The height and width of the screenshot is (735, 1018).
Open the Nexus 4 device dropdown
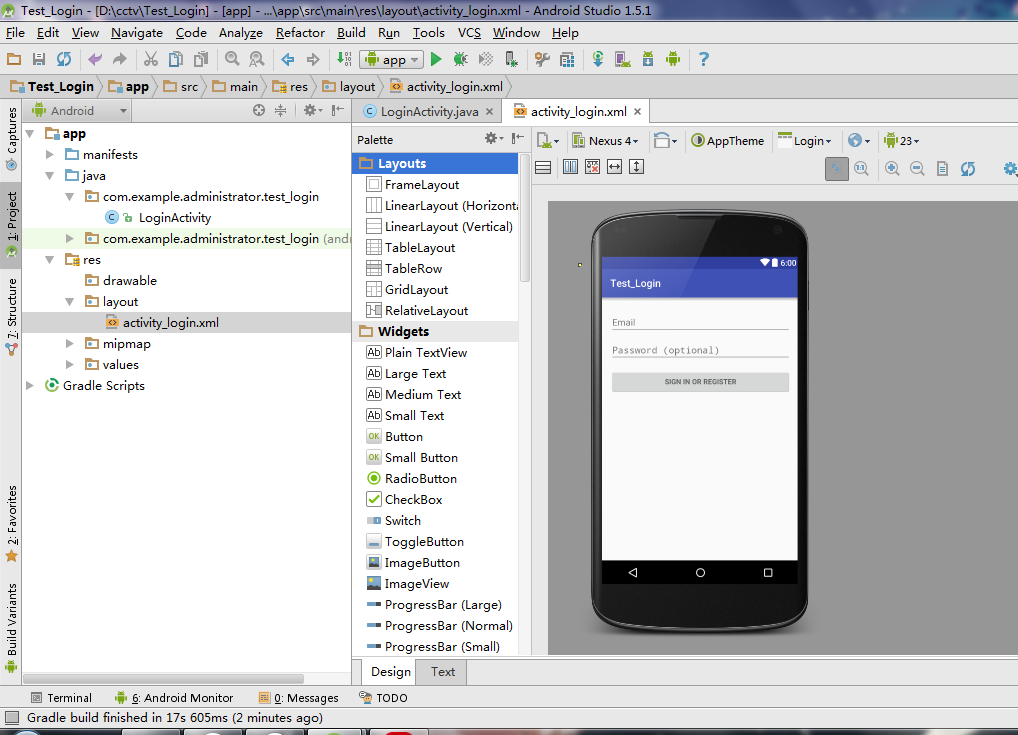(606, 141)
